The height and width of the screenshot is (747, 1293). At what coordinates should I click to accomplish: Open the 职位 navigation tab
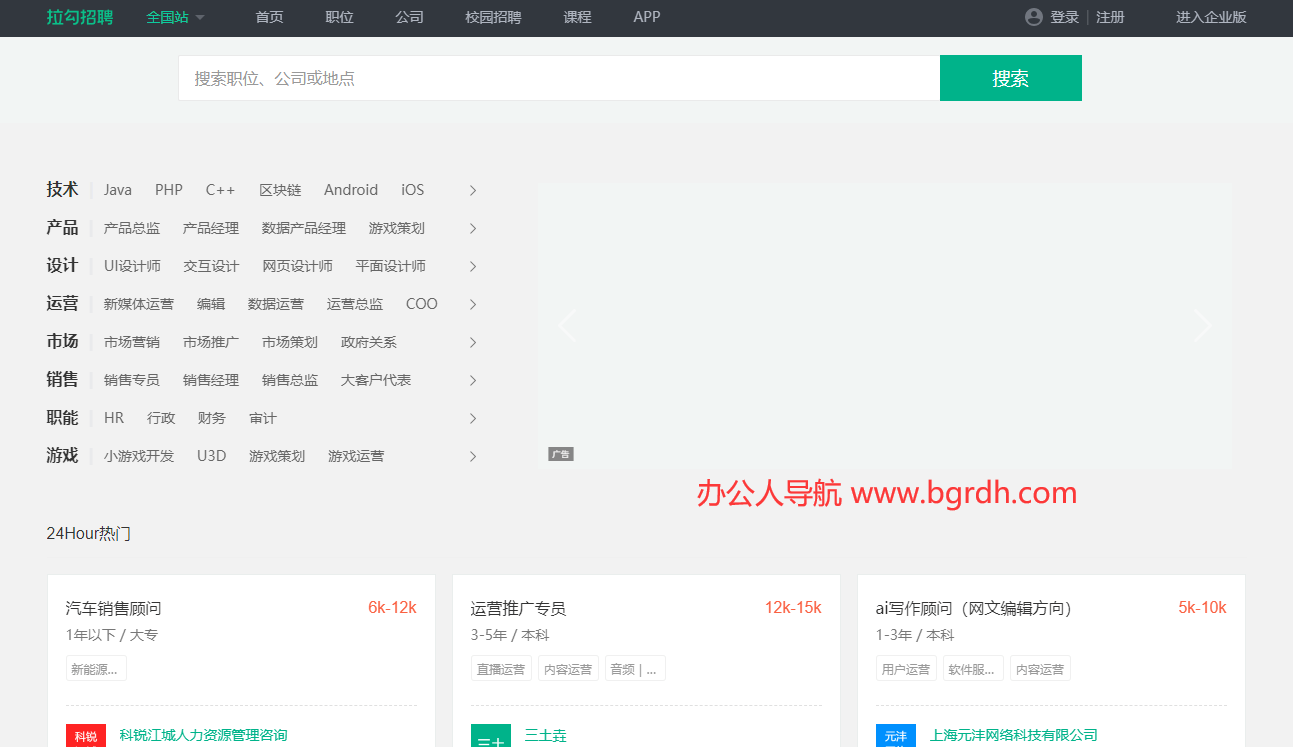pyautogui.click(x=339, y=17)
